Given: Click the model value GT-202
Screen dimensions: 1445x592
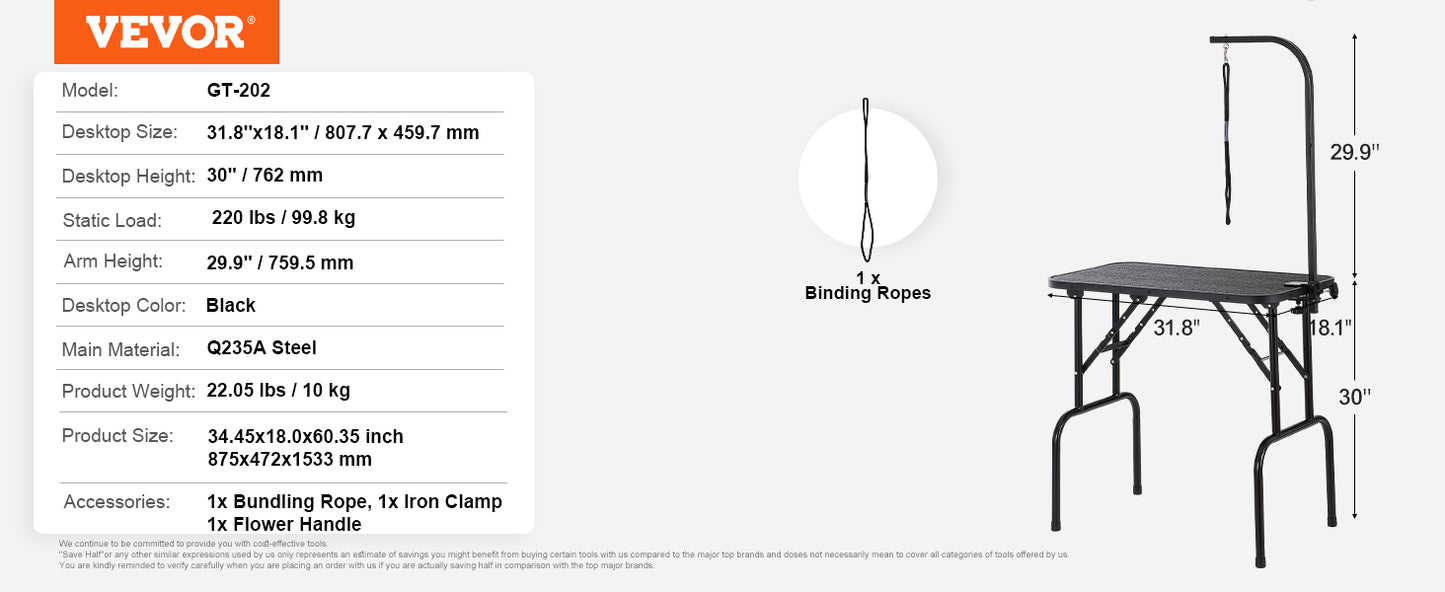Looking at the screenshot, I should [x=238, y=90].
